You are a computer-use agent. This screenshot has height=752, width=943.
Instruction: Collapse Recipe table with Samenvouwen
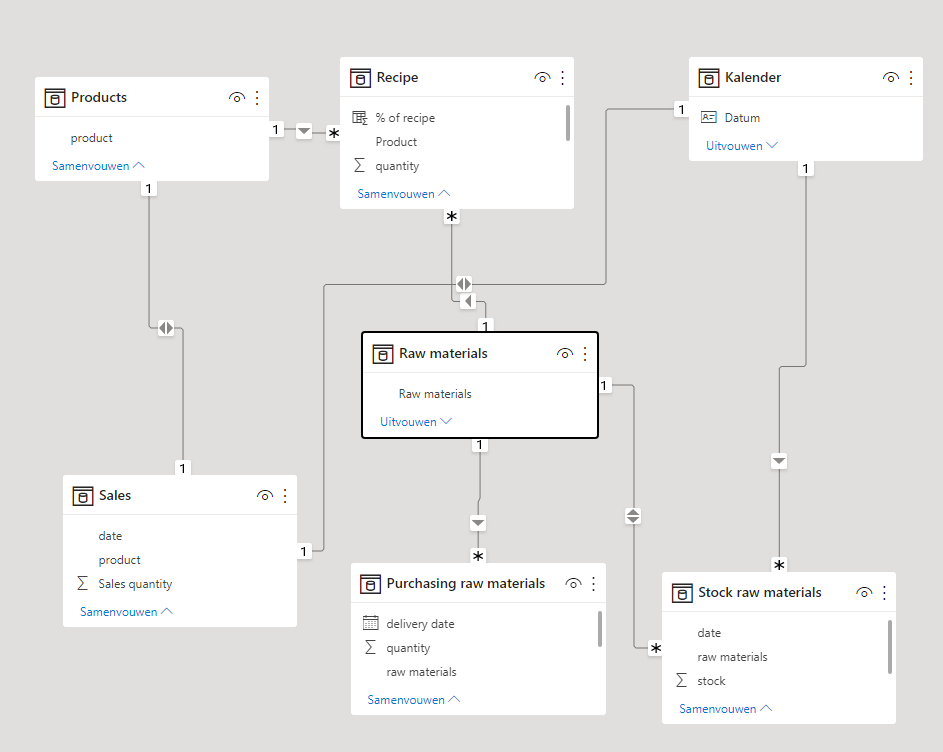coord(404,194)
